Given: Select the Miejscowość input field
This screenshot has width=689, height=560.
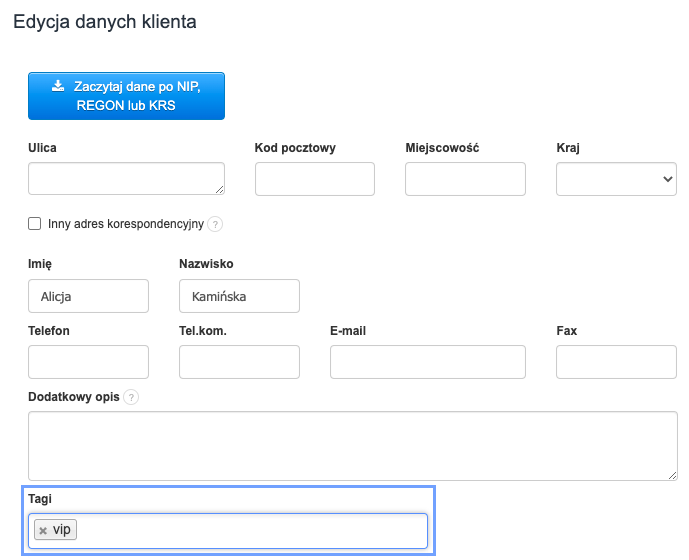Looking at the screenshot, I should [465, 179].
